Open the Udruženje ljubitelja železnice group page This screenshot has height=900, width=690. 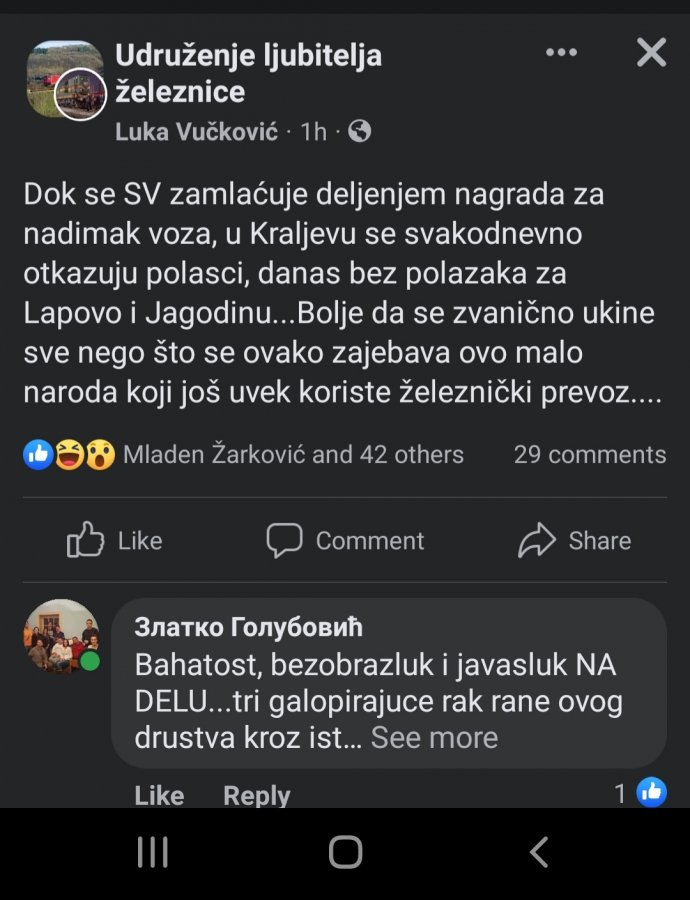pos(248,73)
